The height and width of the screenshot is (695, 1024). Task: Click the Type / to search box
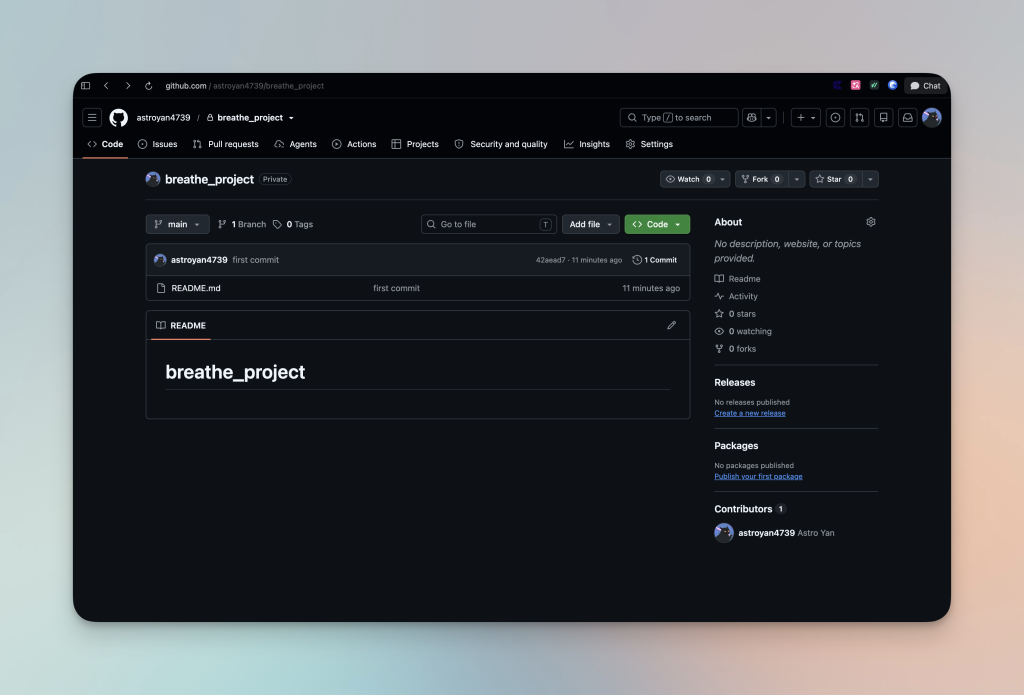[x=679, y=118]
